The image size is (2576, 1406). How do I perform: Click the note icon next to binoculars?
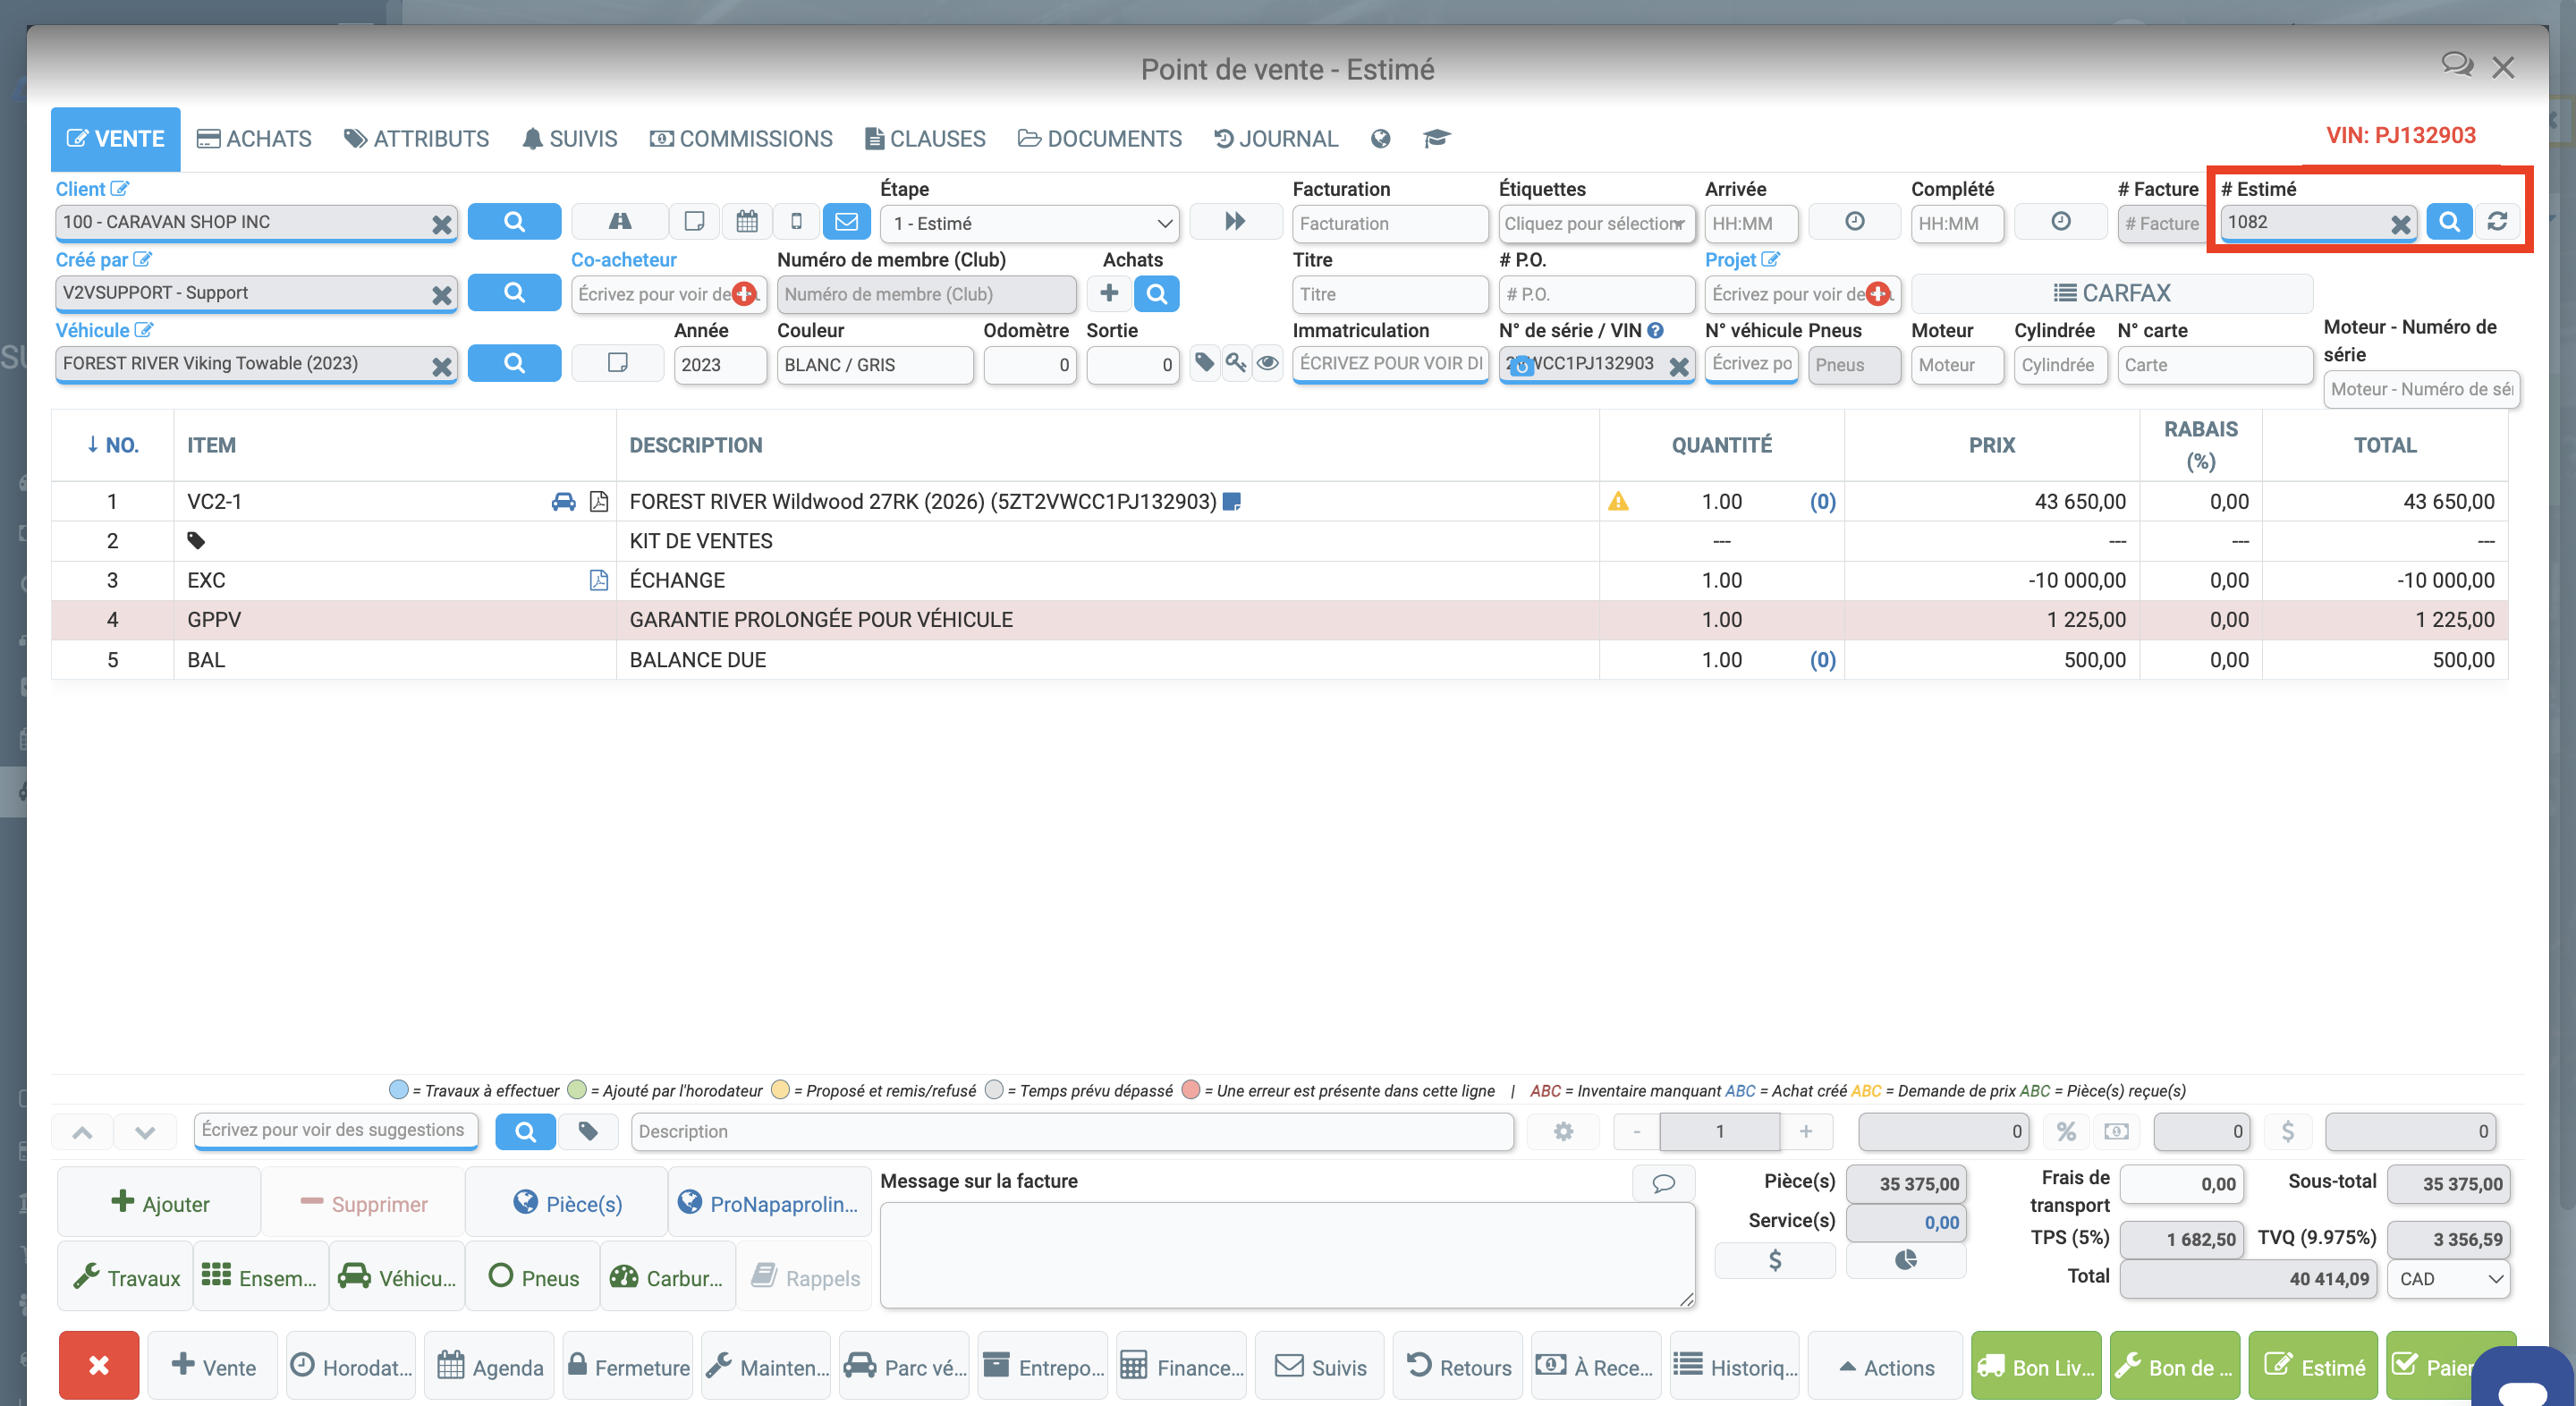(x=694, y=222)
